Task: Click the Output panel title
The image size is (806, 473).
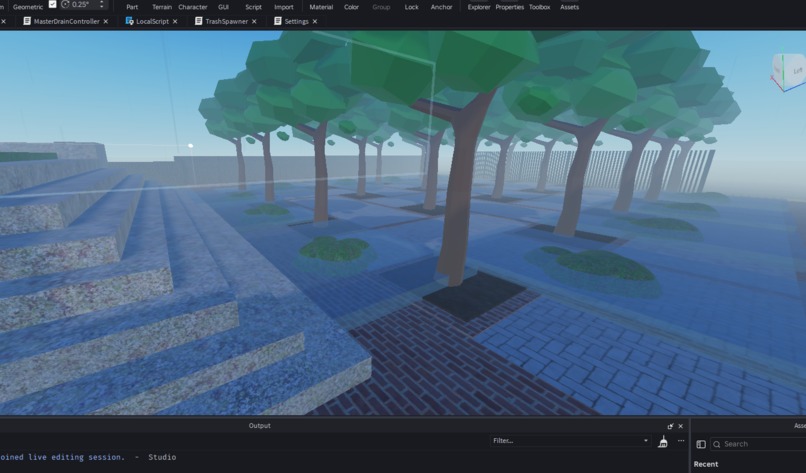Action: pyautogui.click(x=260, y=426)
